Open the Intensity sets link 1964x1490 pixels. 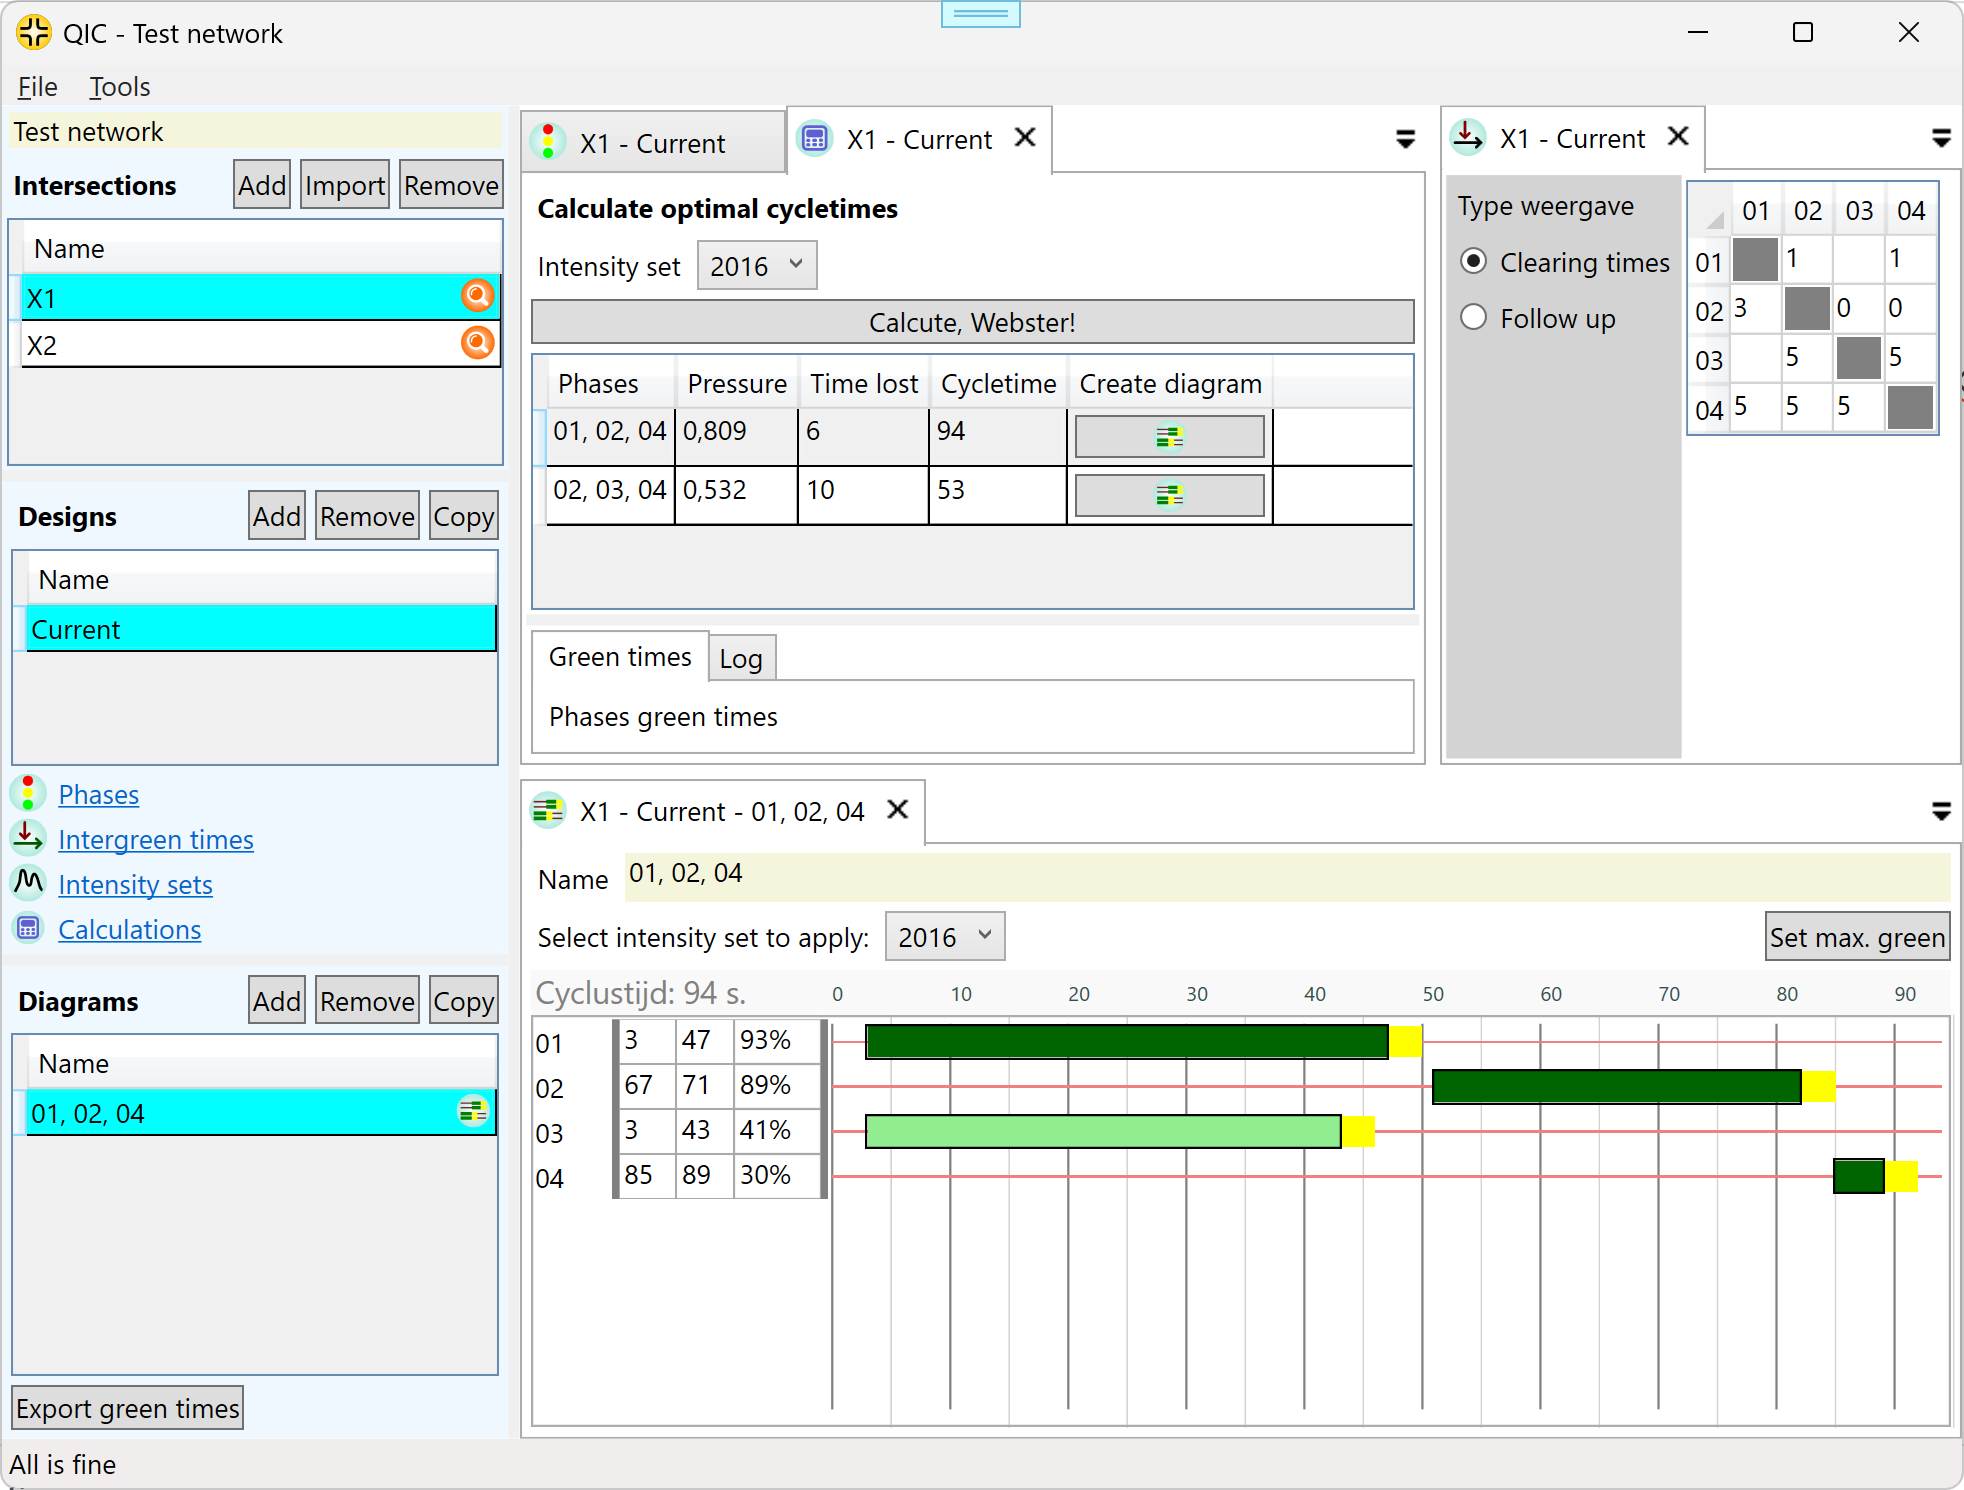(x=136, y=884)
